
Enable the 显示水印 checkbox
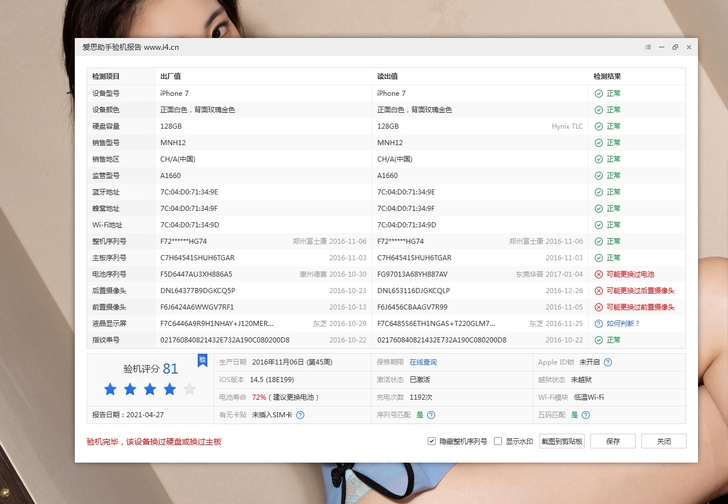tap(498, 441)
